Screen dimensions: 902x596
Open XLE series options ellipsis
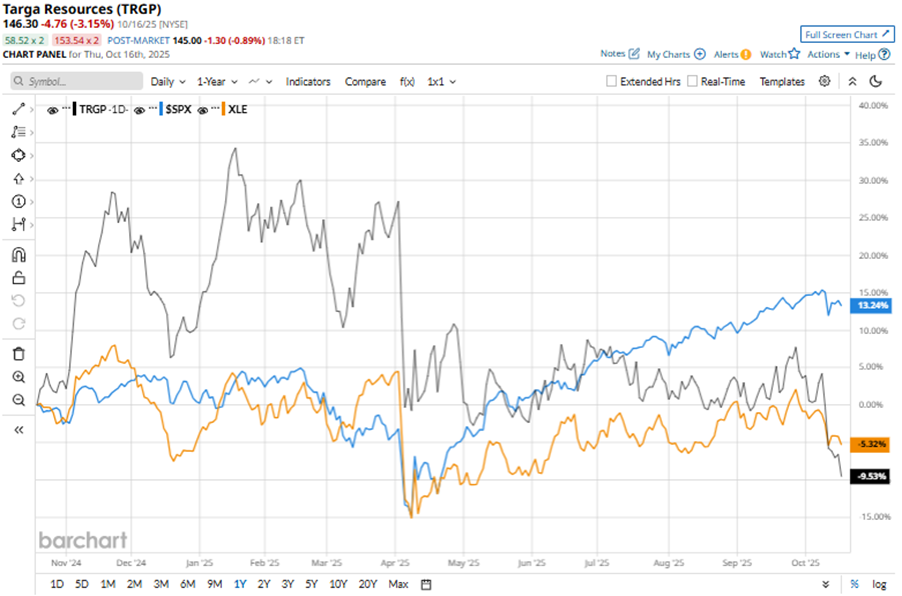215,108
